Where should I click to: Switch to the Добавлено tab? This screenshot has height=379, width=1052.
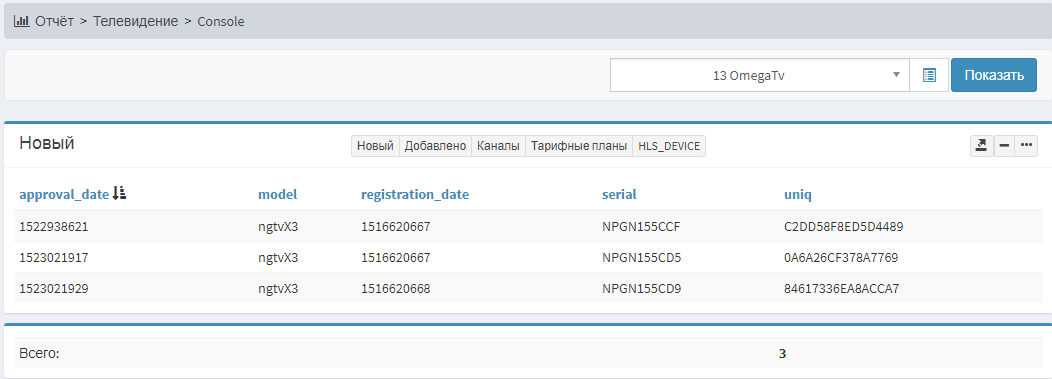[x=435, y=146]
